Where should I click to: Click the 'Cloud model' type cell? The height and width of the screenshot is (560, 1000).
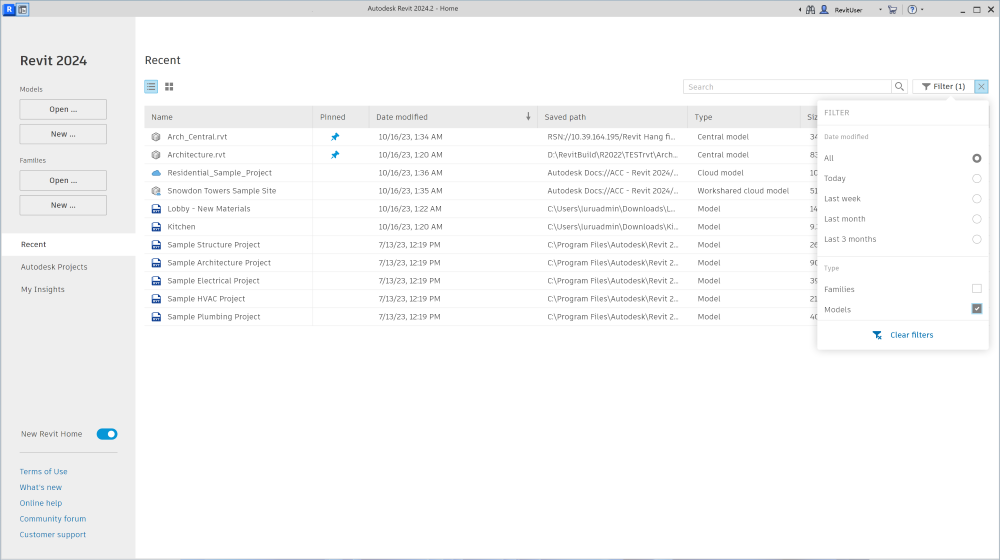pyautogui.click(x=720, y=173)
